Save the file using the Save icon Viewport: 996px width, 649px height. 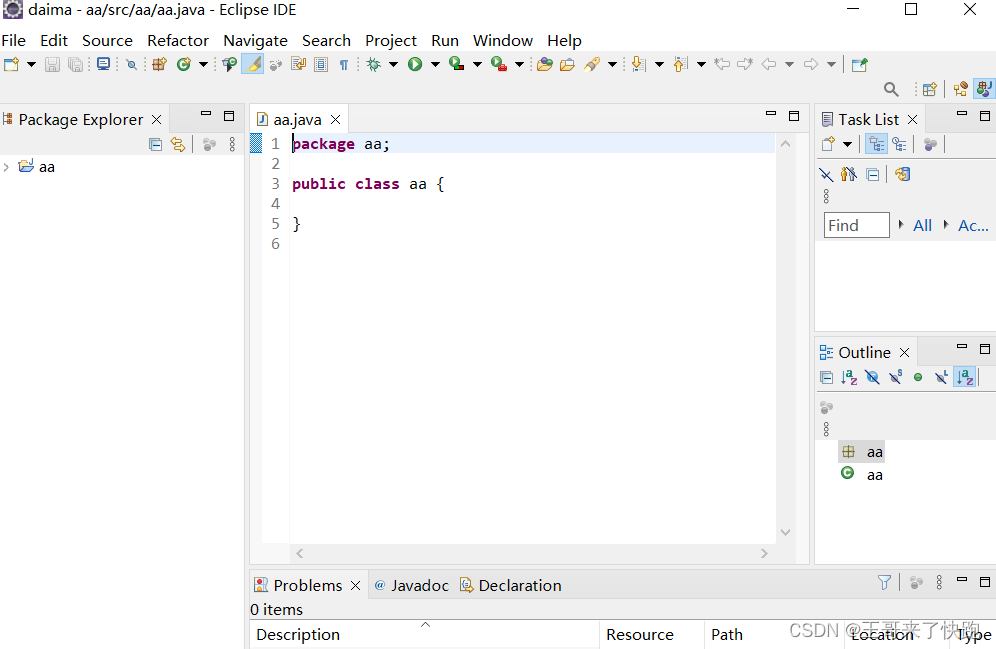coord(51,64)
